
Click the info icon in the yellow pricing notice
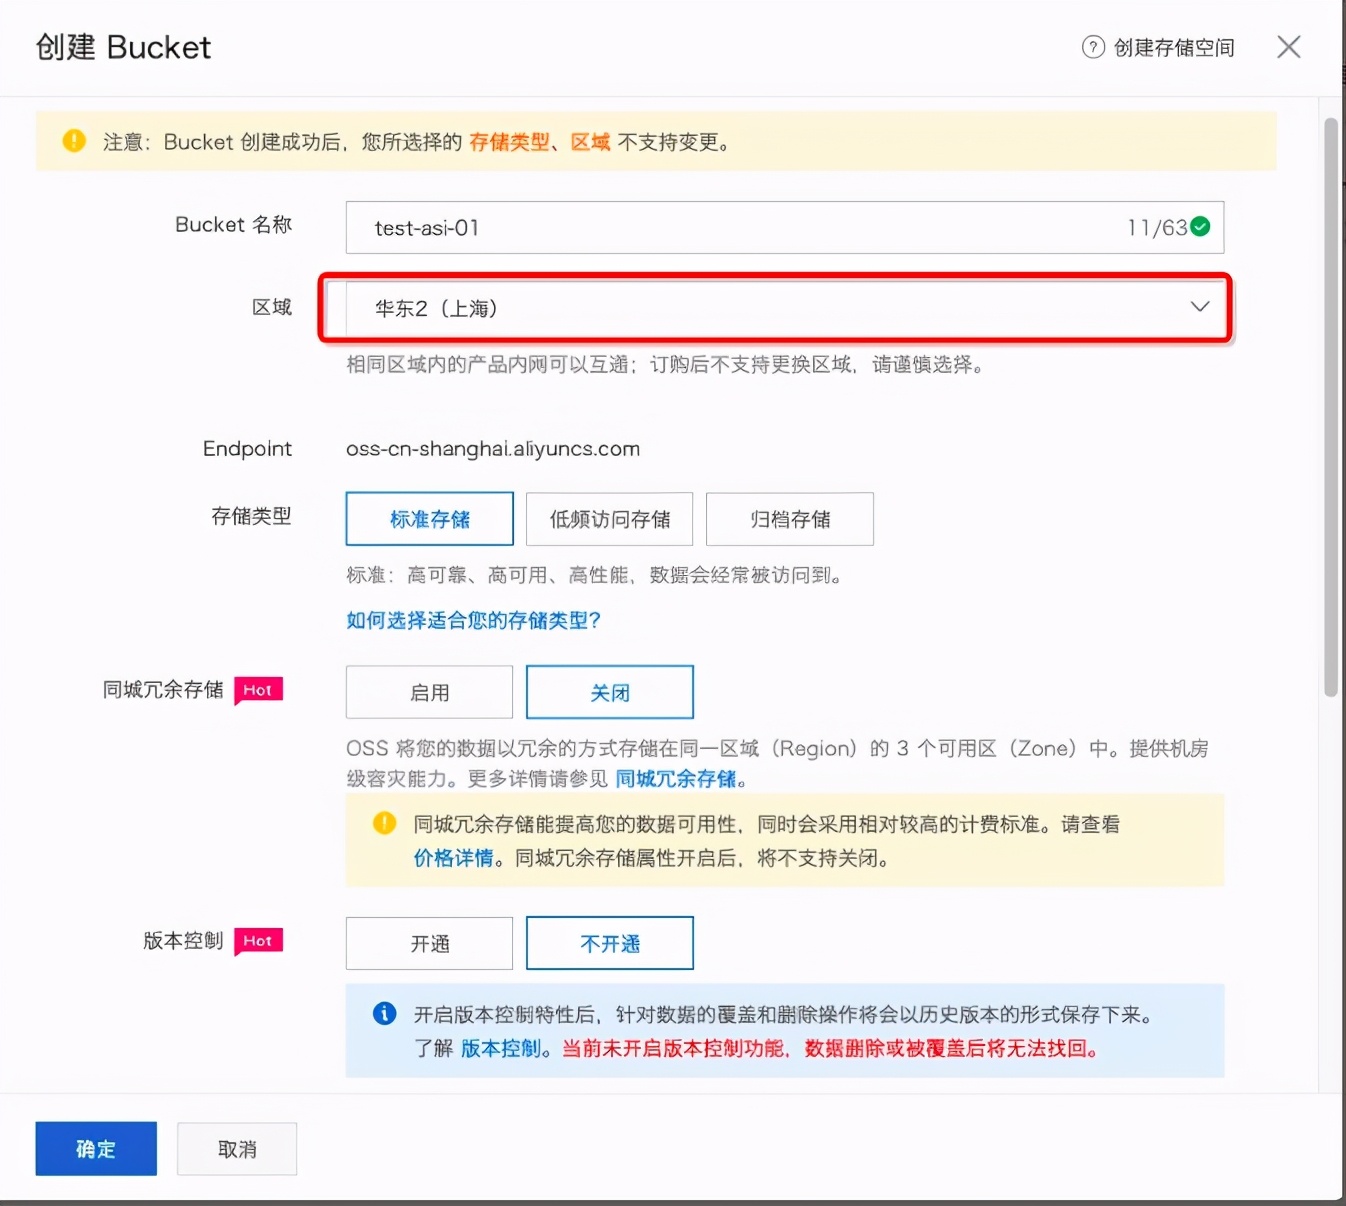click(x=384, y=823)
